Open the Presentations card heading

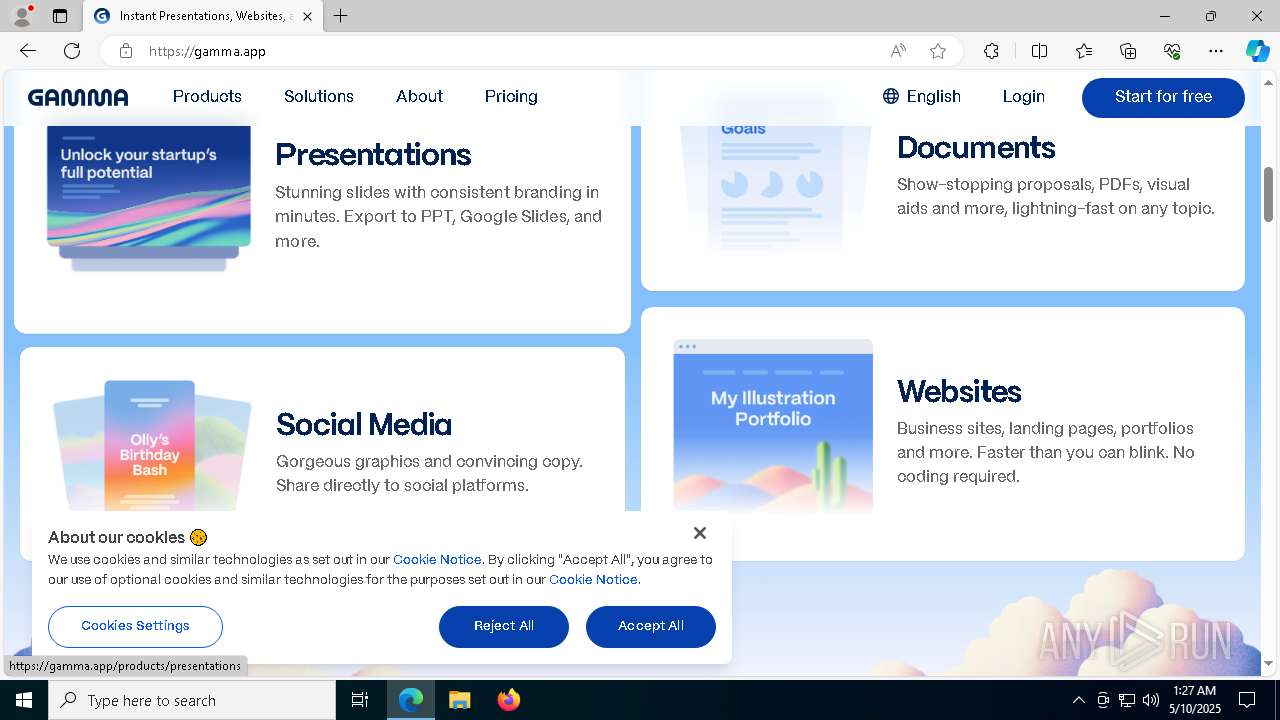click(x=373, y=154)
